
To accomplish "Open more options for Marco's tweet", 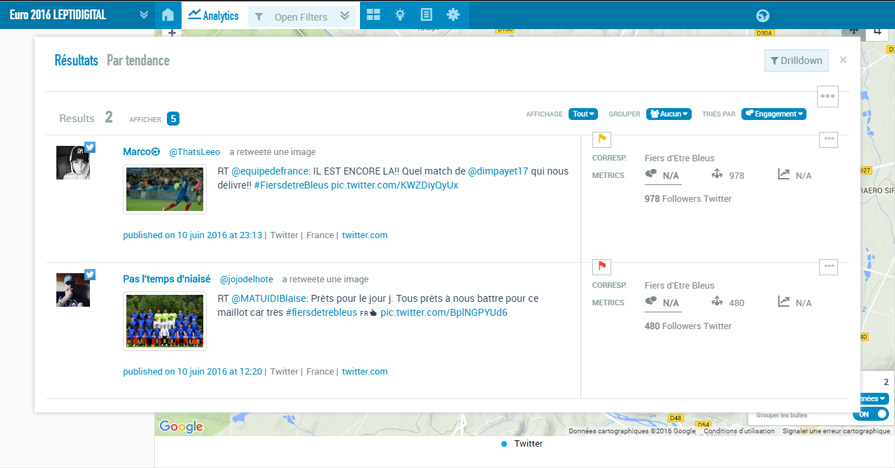I will (828, 139).
